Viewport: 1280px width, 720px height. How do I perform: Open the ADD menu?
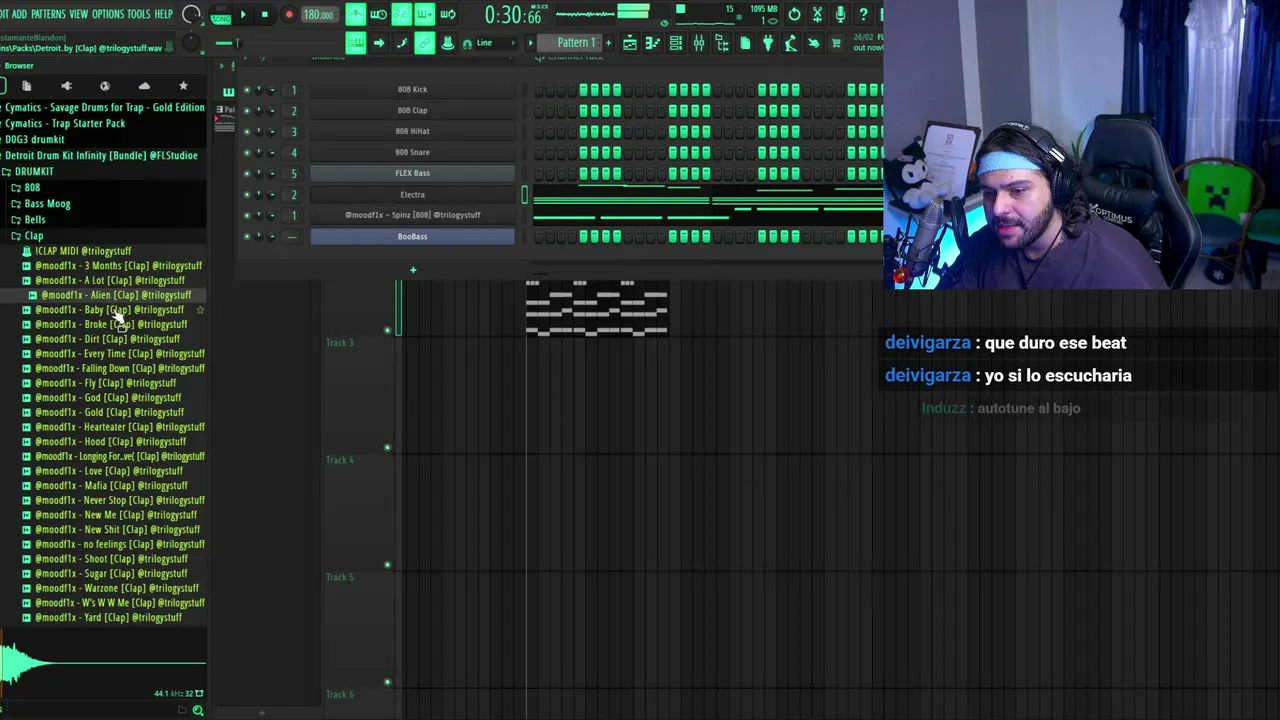(19, 14)
